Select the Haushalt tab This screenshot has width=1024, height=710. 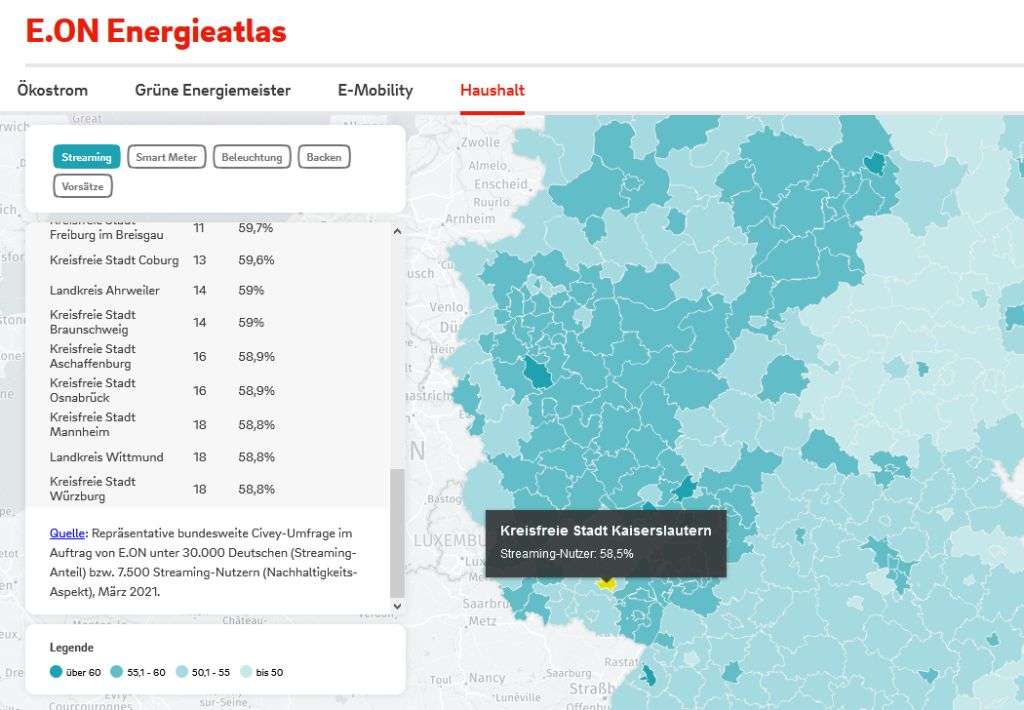pos(492,90)
